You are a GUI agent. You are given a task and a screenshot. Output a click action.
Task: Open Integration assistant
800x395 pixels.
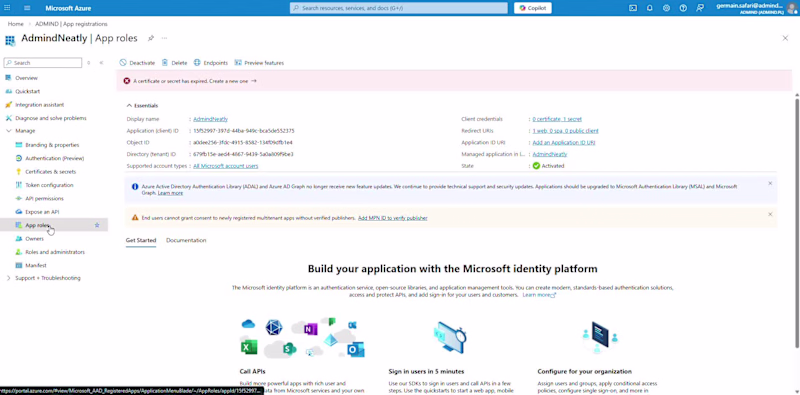39,105
